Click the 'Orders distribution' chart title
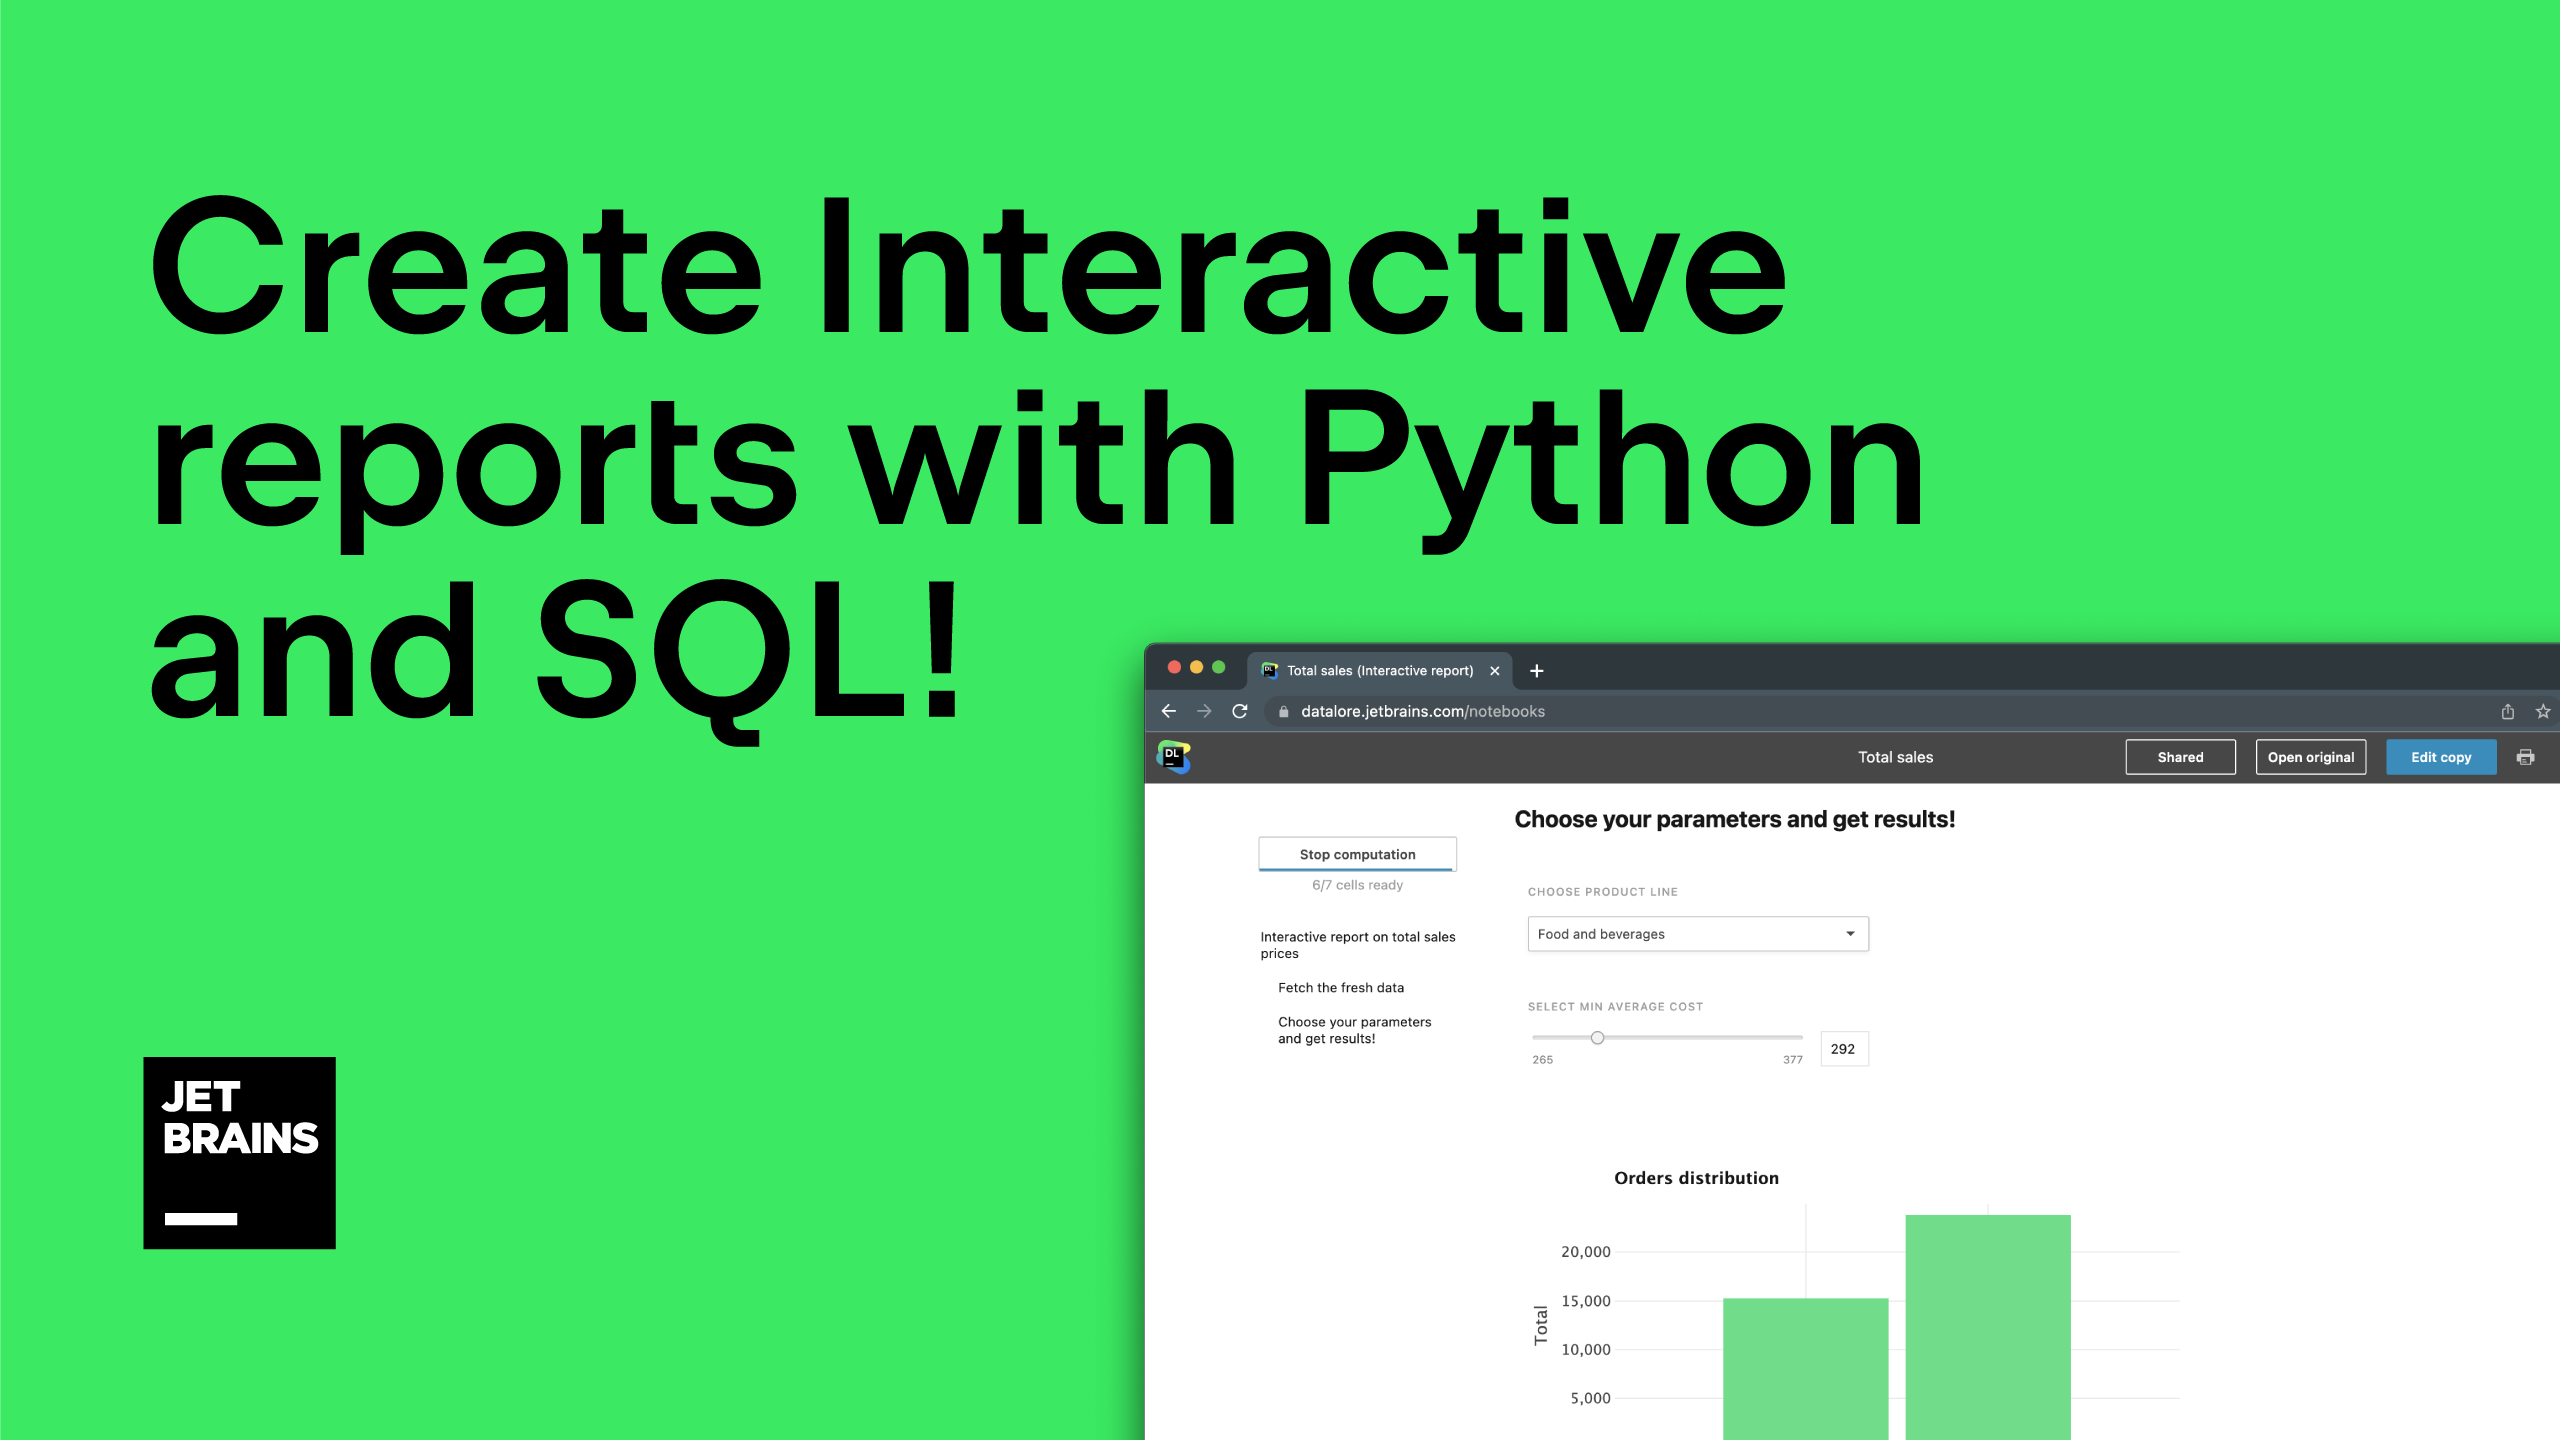Image resolution: width=2560 pixels, height=1440 pixels. [x=1696, y=1178]
